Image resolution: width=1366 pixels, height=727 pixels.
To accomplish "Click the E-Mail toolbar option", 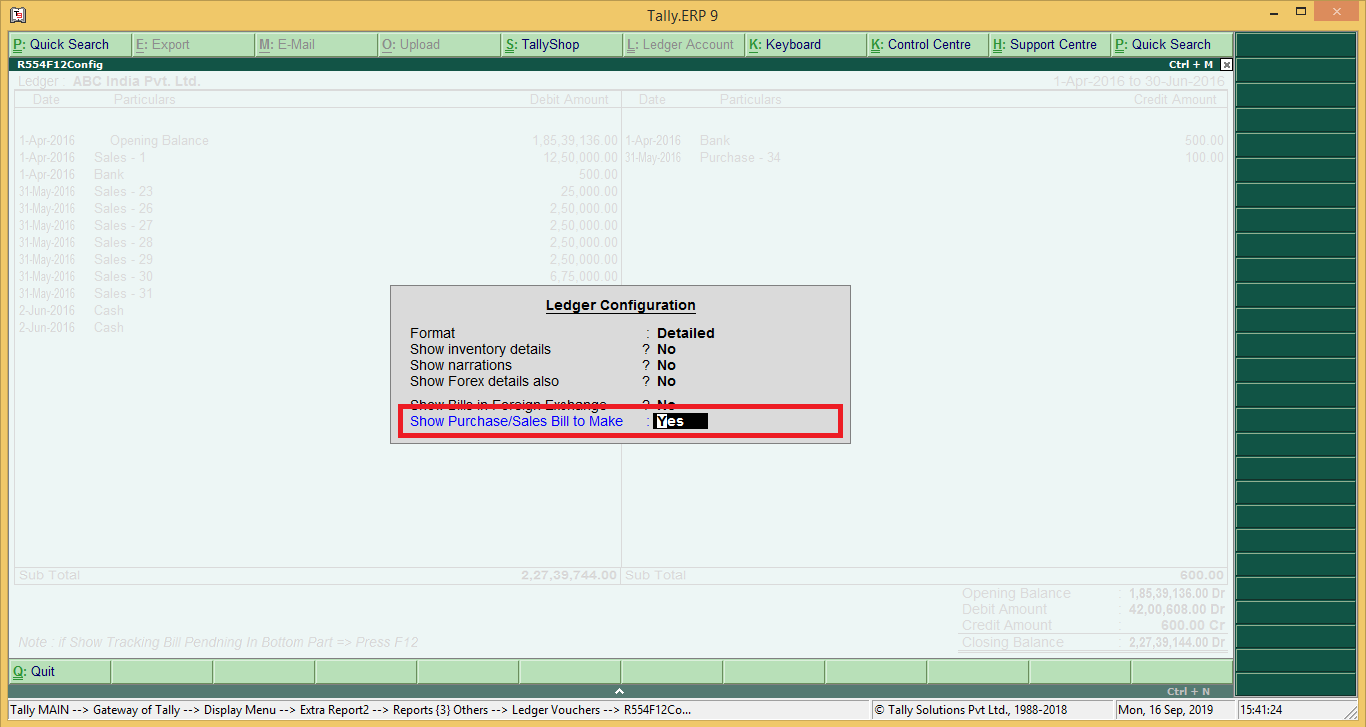I will [x=316, y=45].
